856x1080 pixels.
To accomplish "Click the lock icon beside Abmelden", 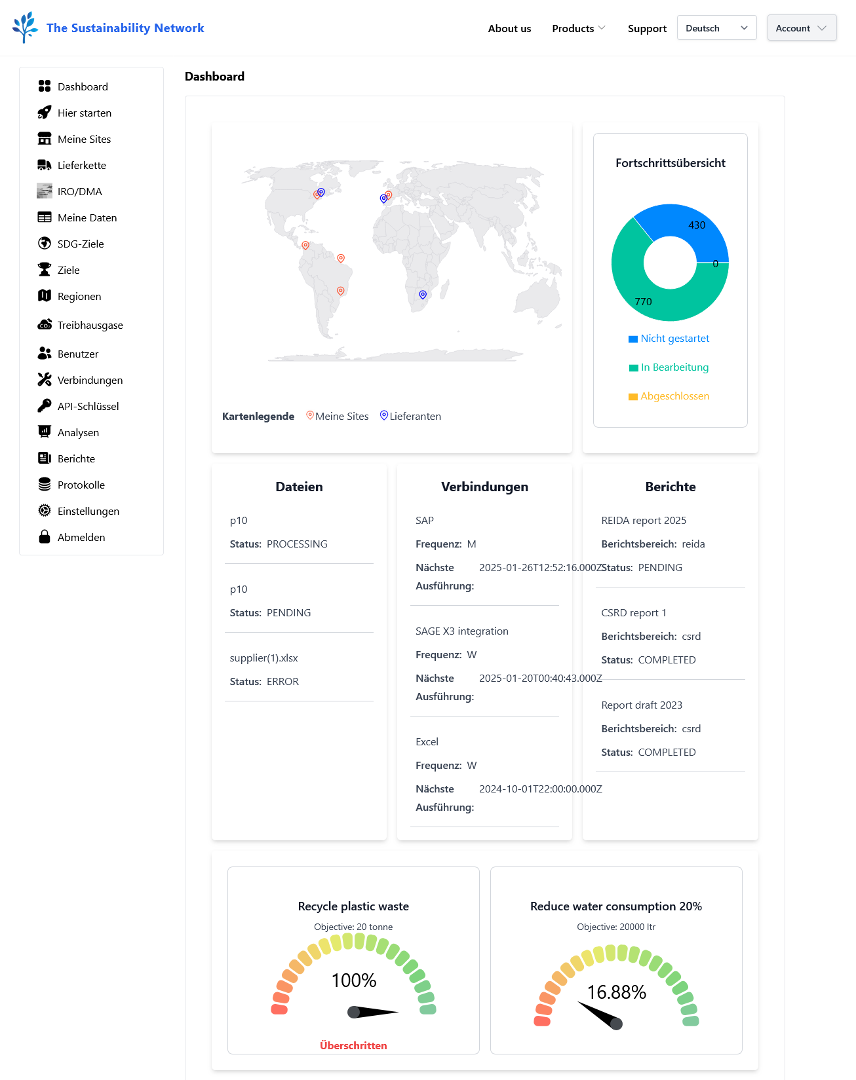I will coord(45,537).
